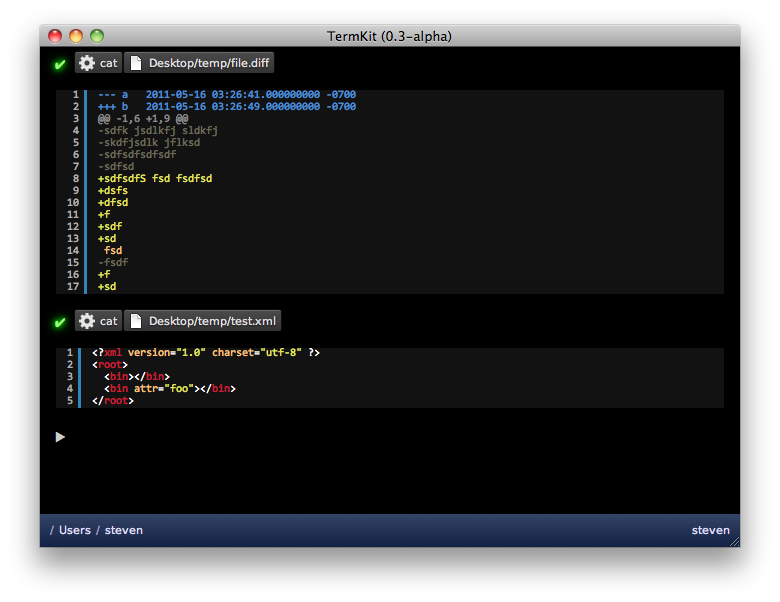Click the Desktop/temp/test.xml path token

(213, 321)
